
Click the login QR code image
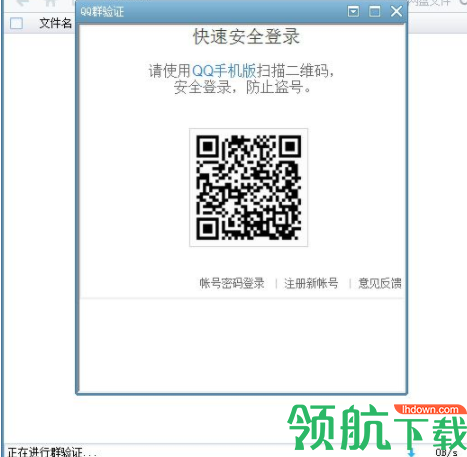tap(248, 187)
